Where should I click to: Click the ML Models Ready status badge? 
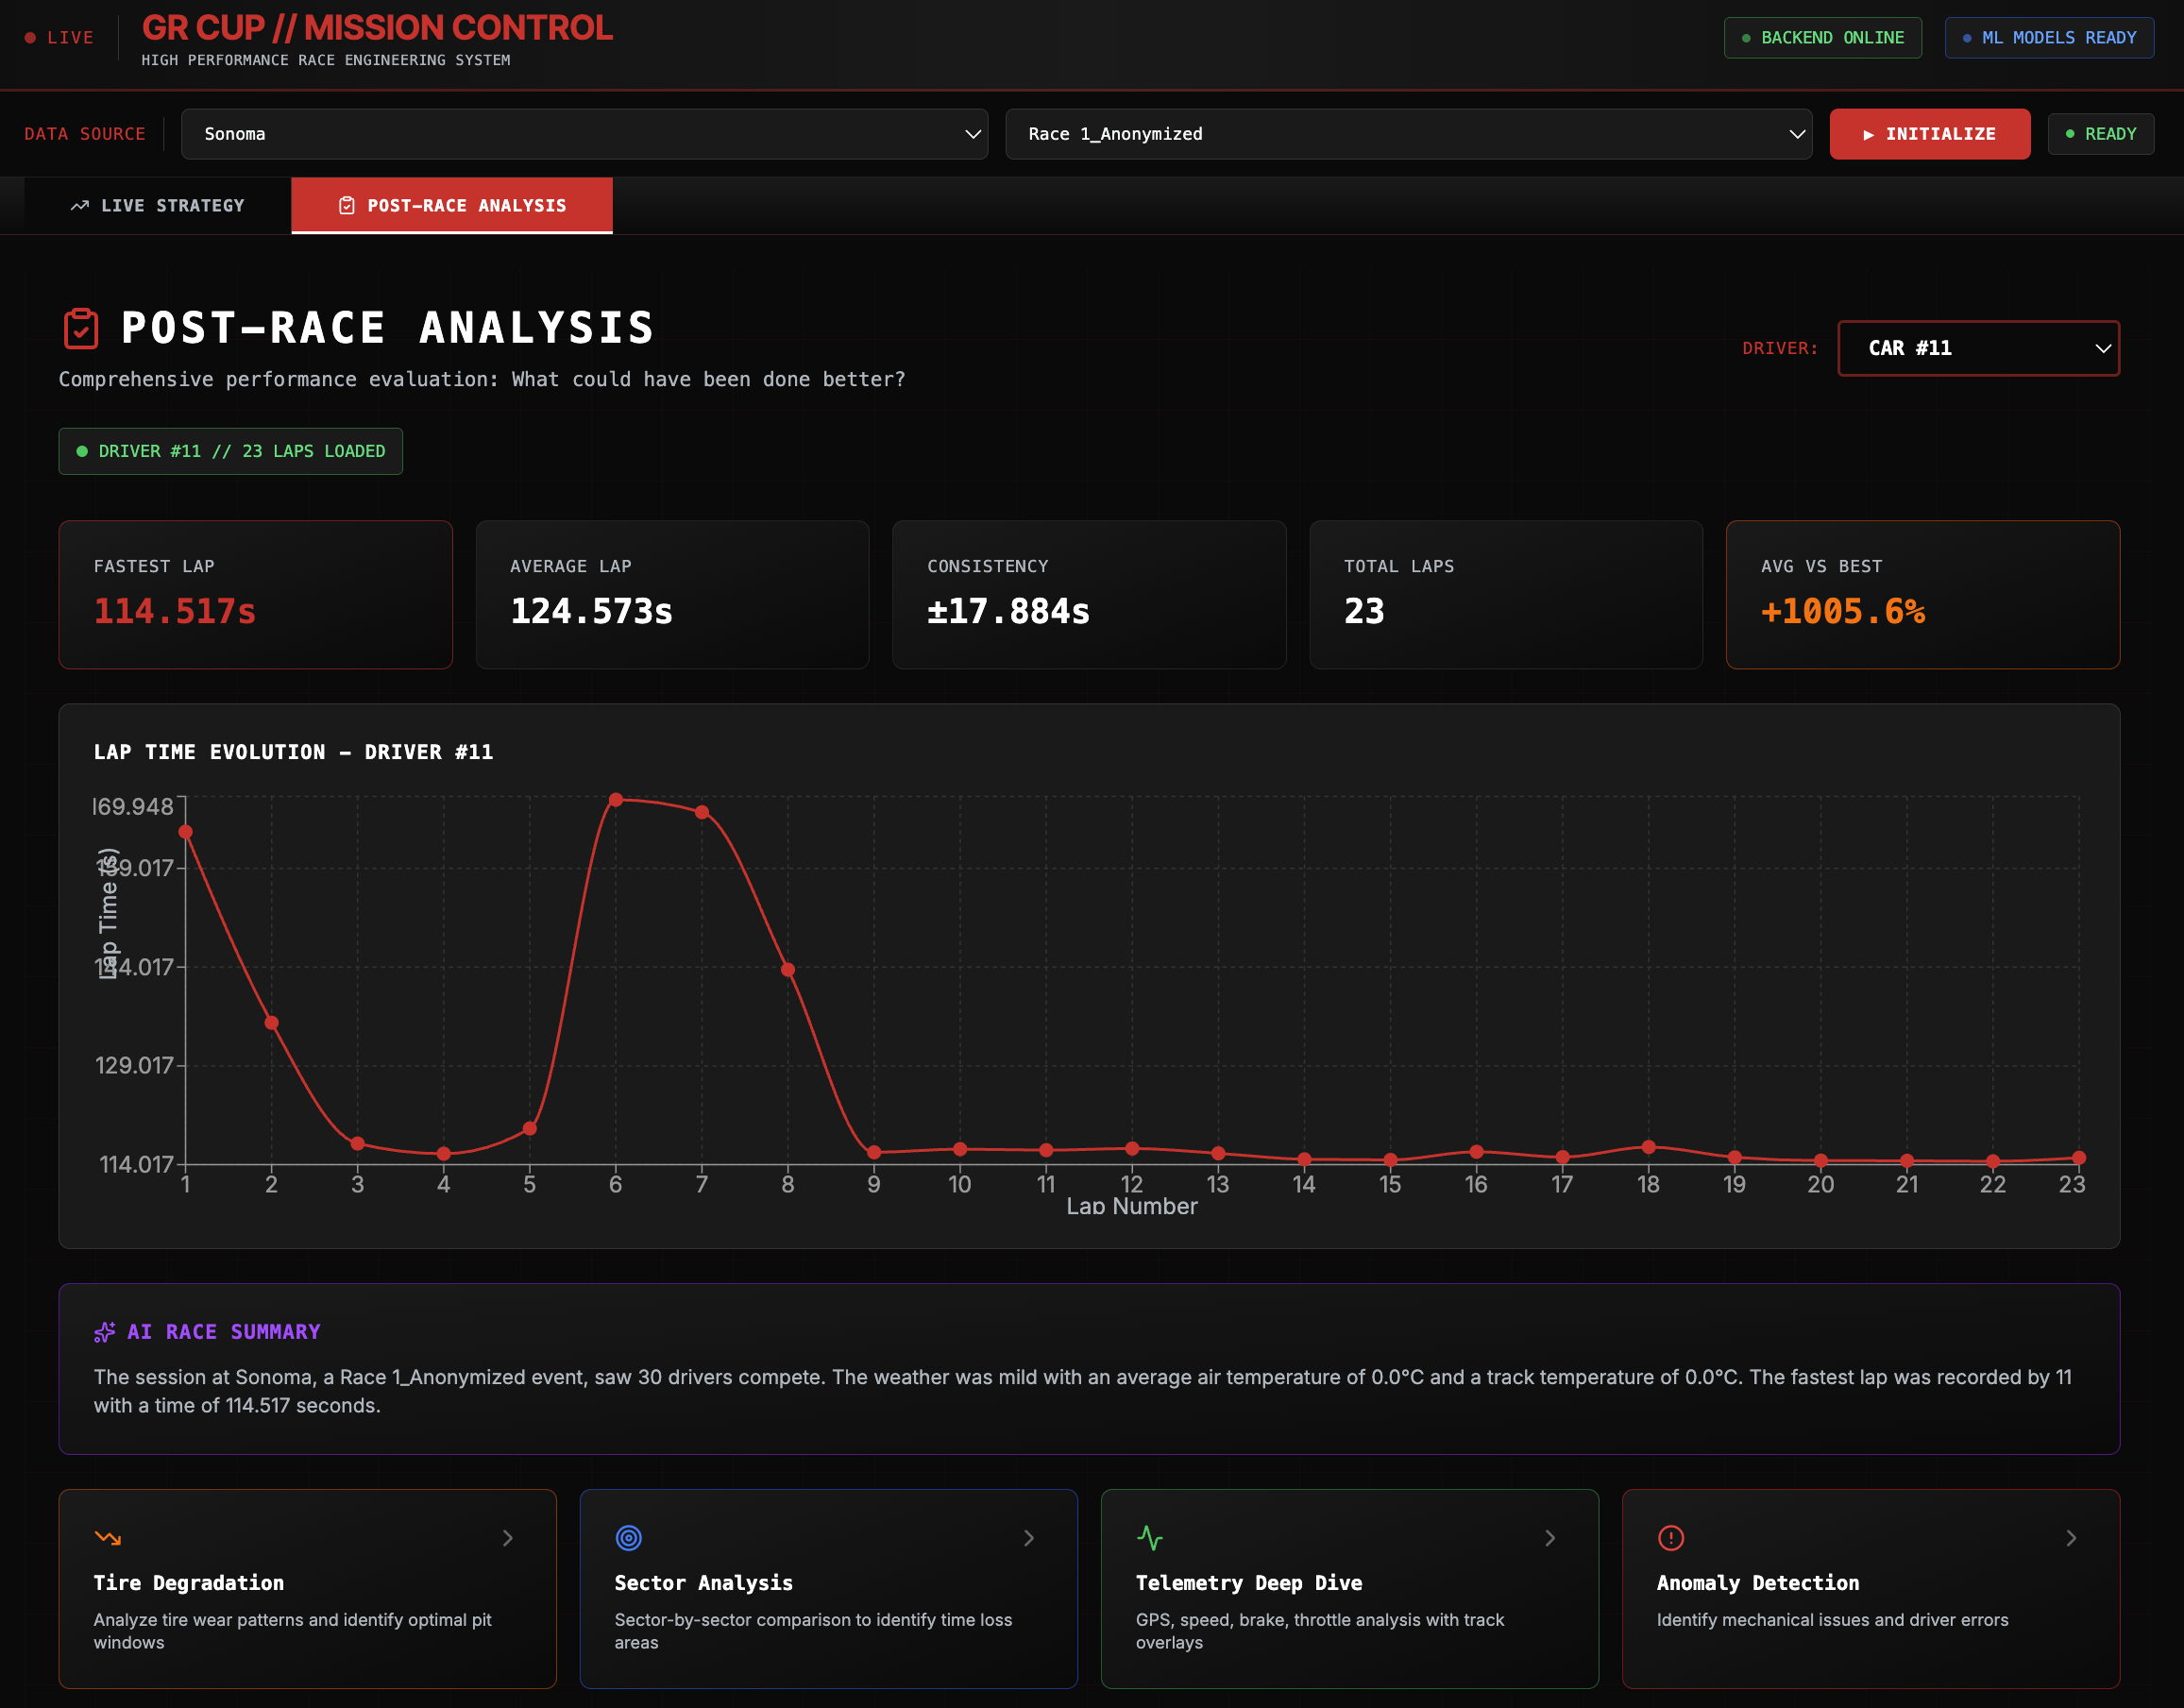tap(2048, 38)
